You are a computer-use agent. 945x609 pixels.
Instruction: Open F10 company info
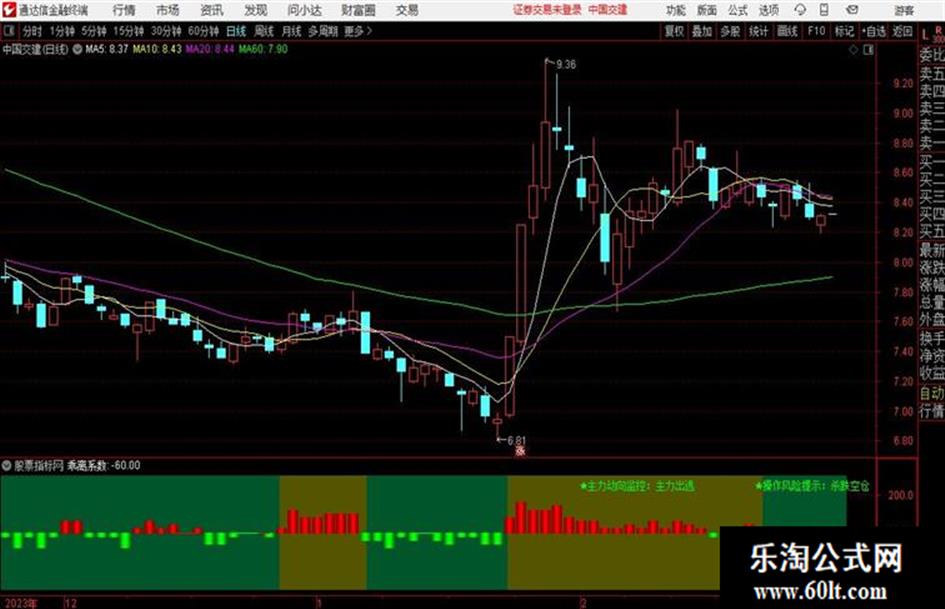pos(816,31)
